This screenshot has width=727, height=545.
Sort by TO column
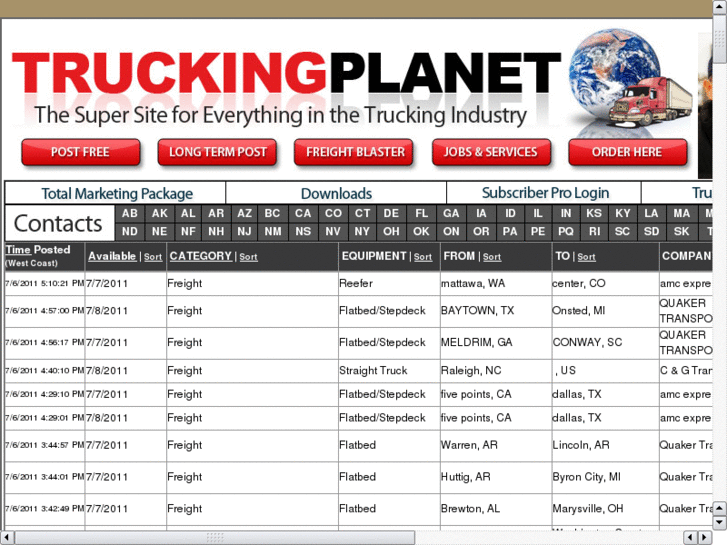click(586, 257)
